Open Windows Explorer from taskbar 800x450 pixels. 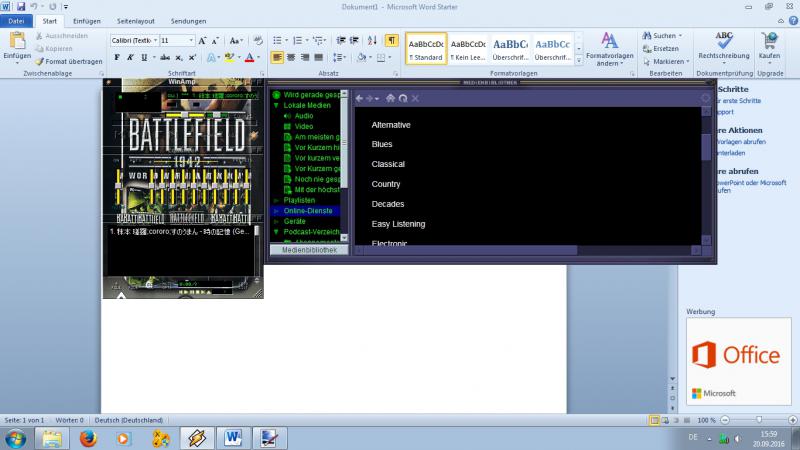(52, 438)
